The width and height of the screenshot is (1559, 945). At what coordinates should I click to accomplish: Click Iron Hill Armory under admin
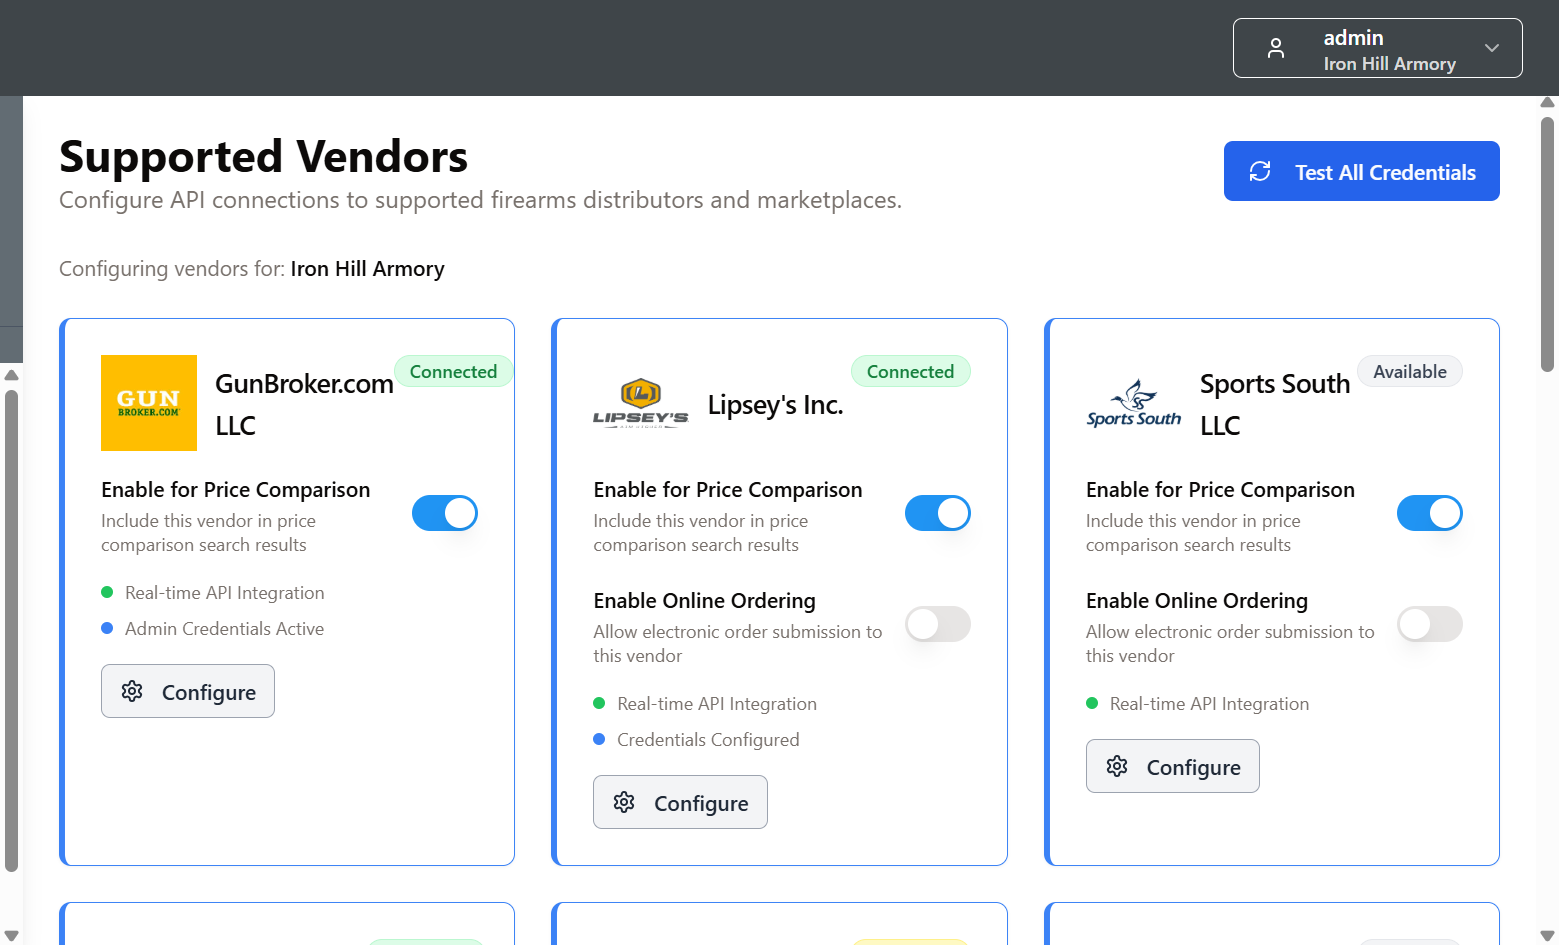click(x=1389, y=64)
